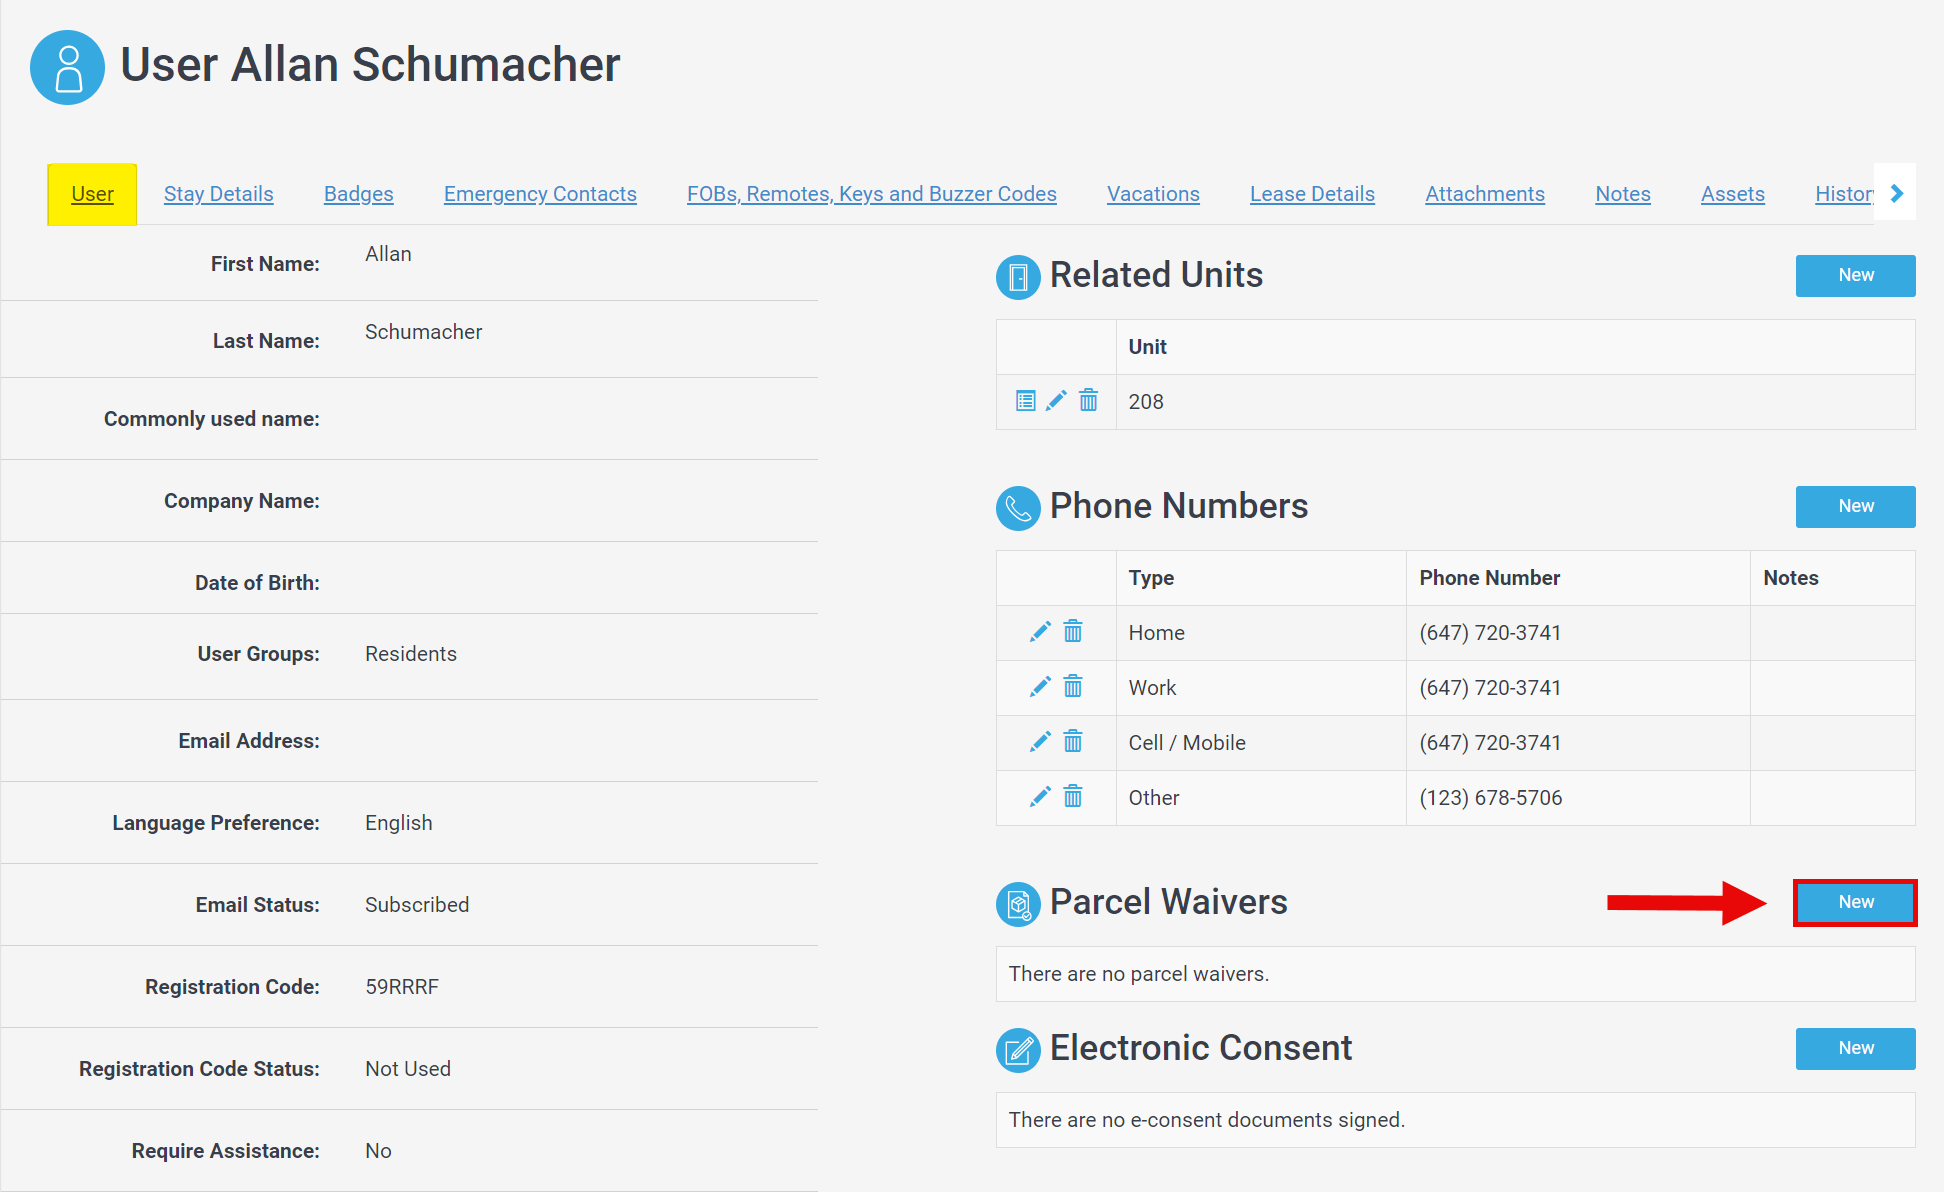
Task: Open the Vacations tab
Action: (x=1152, y=193)
